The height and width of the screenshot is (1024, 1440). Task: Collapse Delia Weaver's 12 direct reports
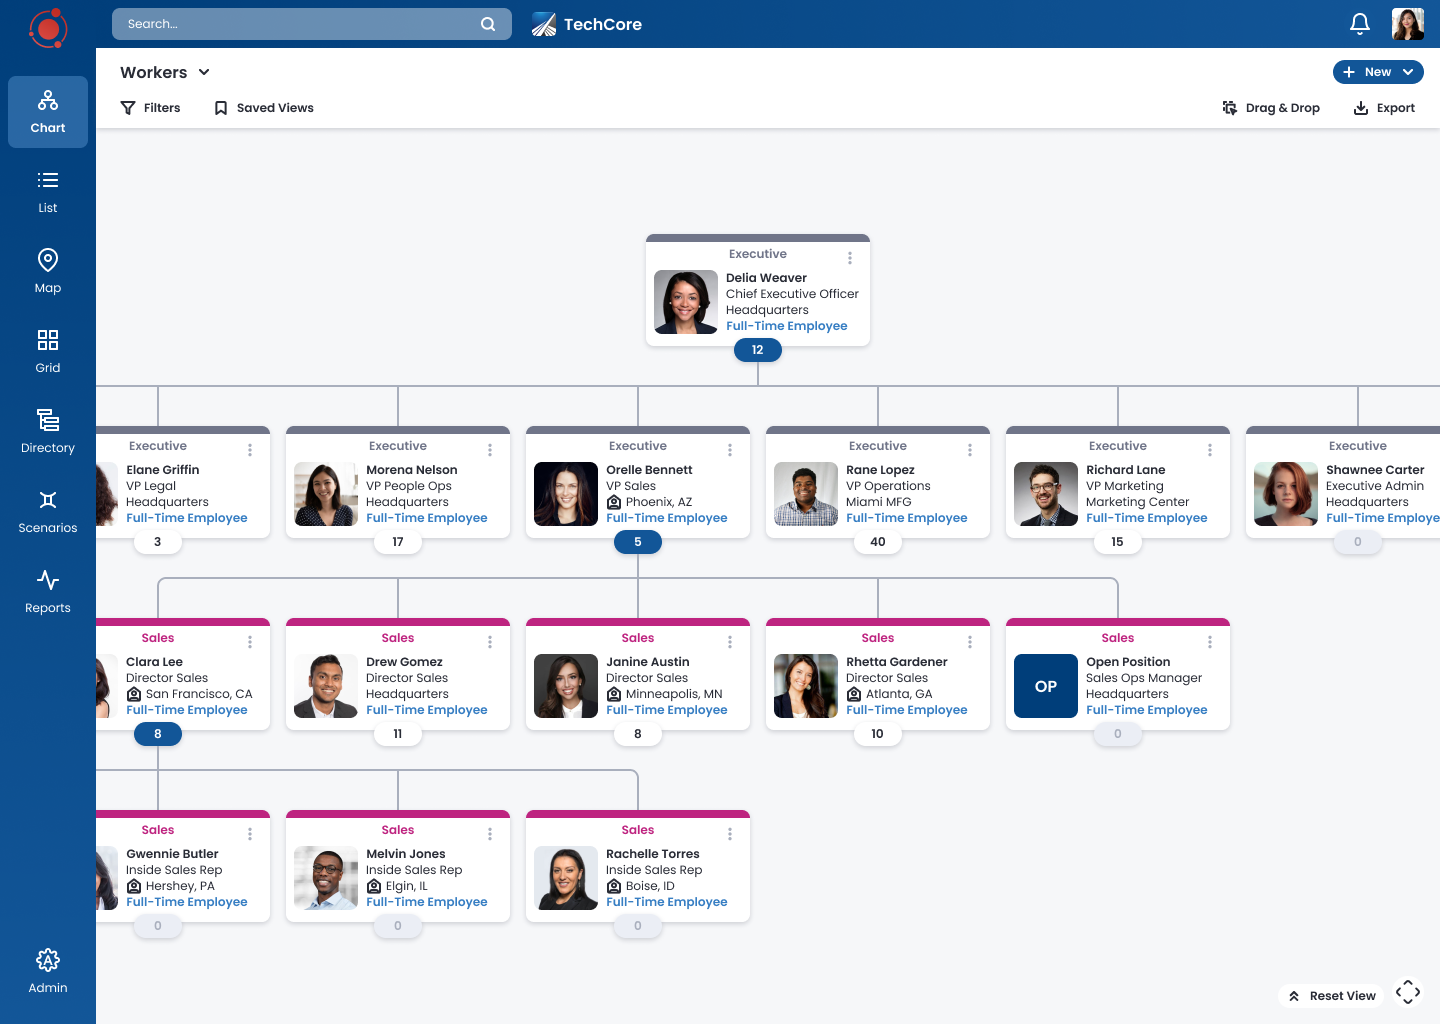click(x=757, y=350)
